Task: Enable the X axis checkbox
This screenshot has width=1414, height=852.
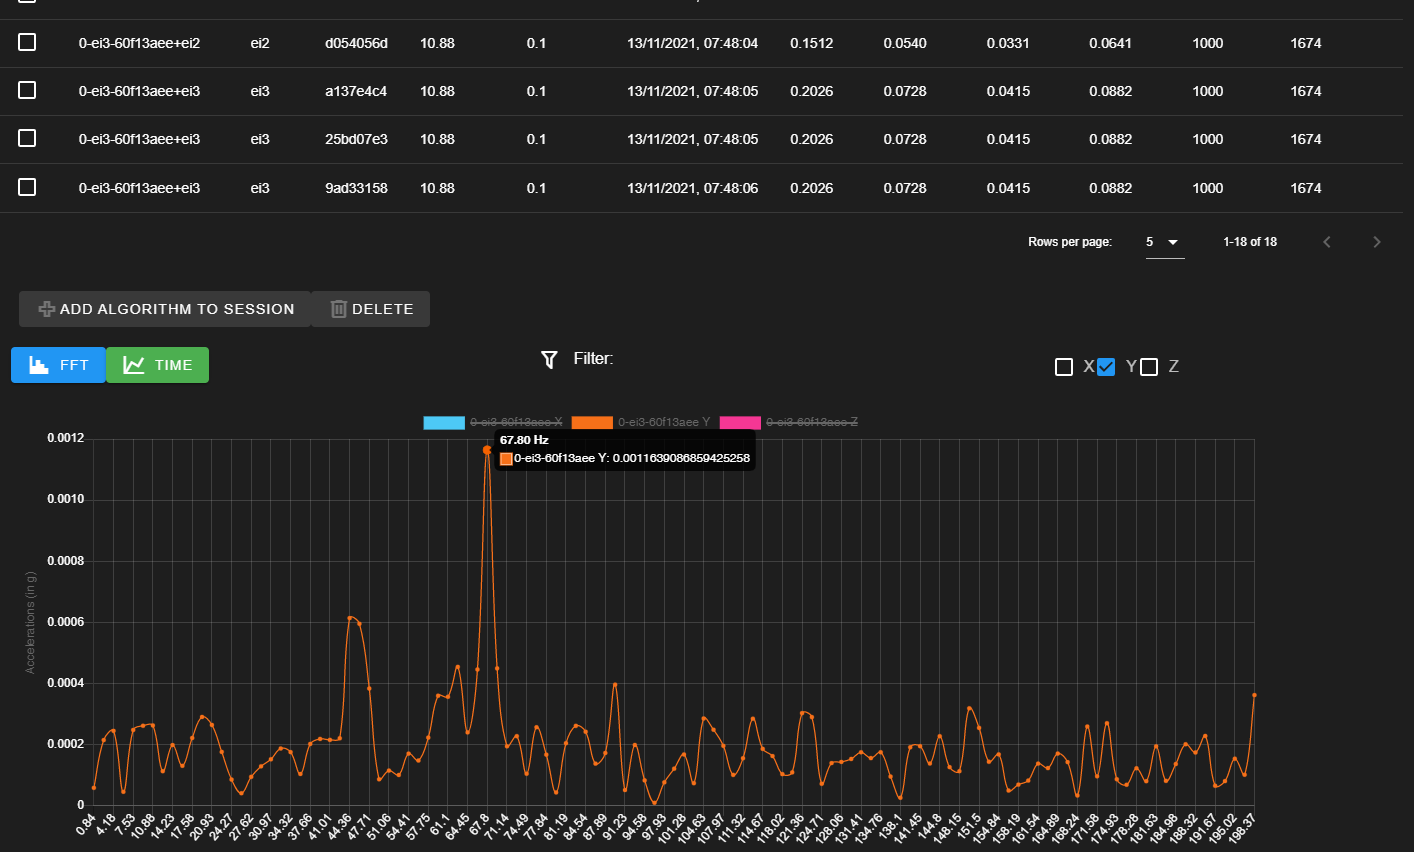Action: tap(1064, 367)
